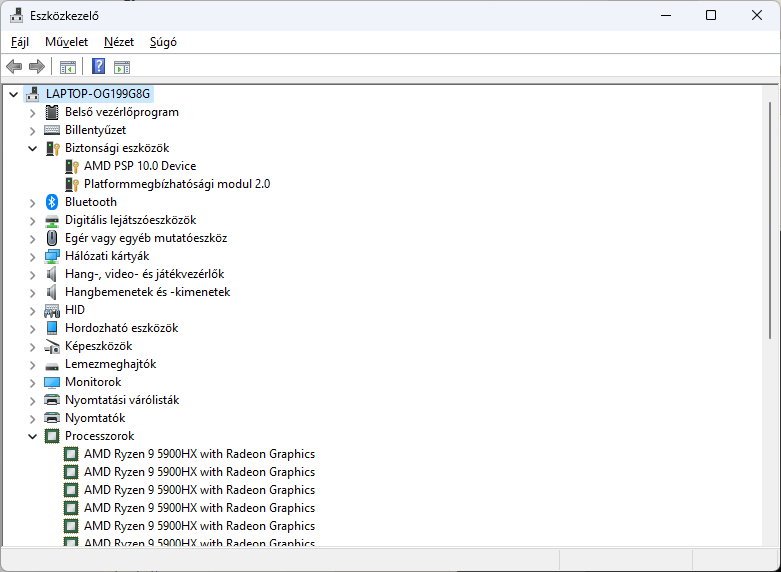Click the Digitális lejátszóeszközök icon

[52, 220]
